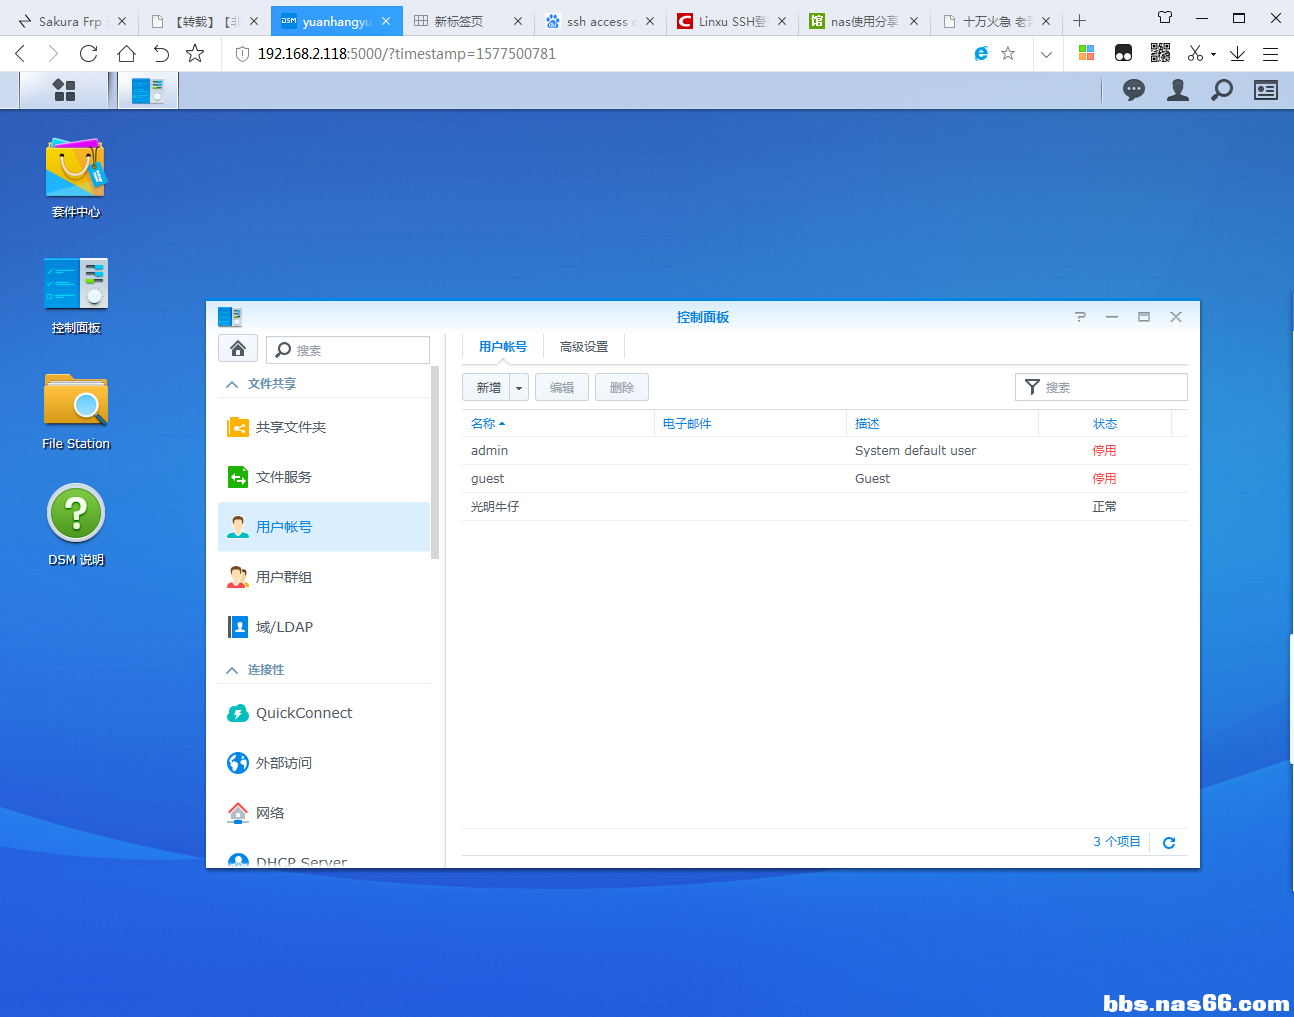Image resolution: width=1294 pixels, height=1017 pixels.
Task: Switch to the User Accounts tab
Action: coord(503,347)
